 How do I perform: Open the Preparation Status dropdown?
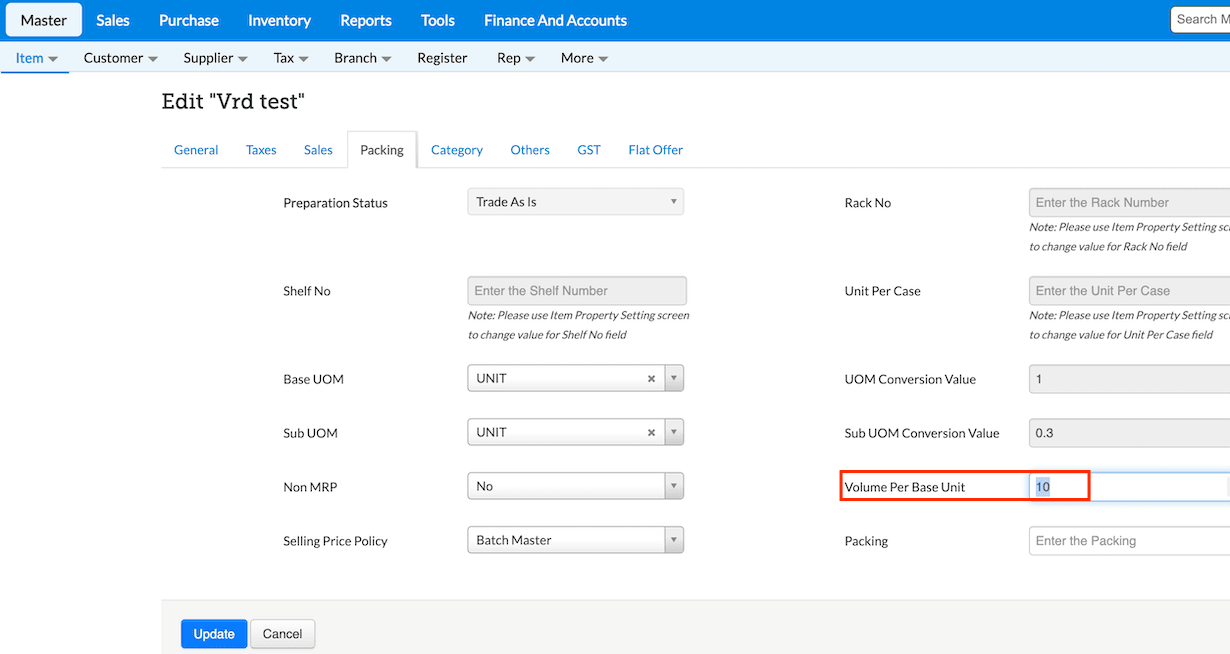tap(575, 202)
